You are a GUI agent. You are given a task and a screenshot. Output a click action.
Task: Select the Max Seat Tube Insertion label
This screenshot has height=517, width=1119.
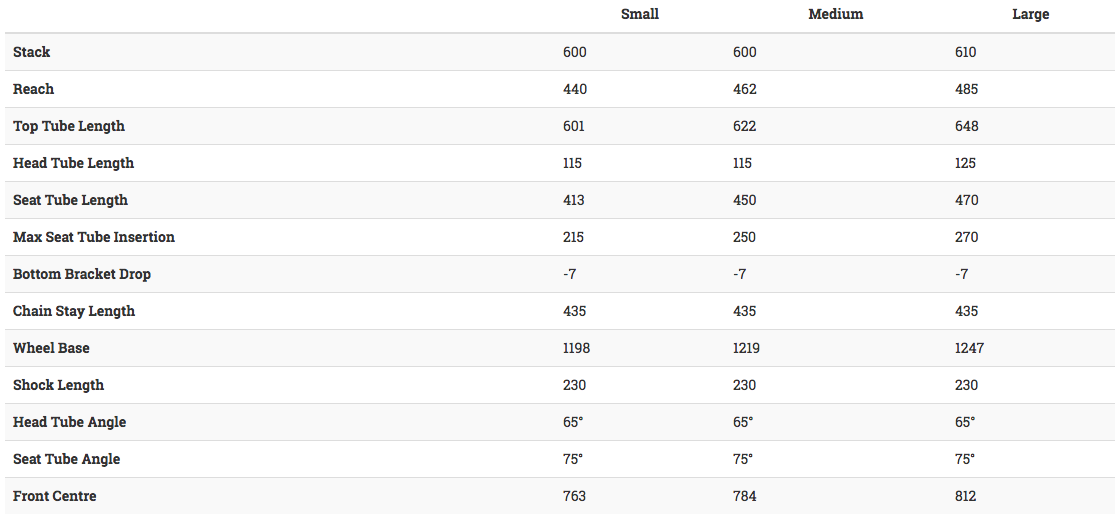(94, 237)
